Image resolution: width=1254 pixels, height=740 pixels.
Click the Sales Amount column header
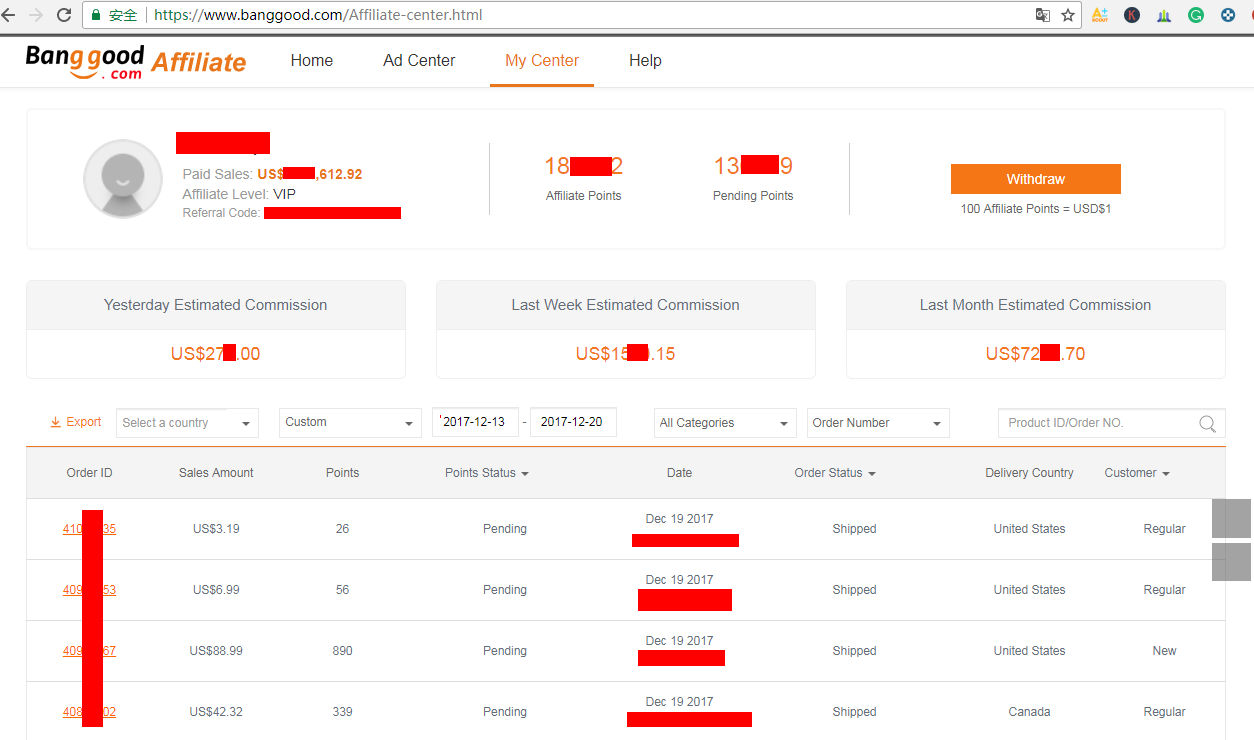216,473
